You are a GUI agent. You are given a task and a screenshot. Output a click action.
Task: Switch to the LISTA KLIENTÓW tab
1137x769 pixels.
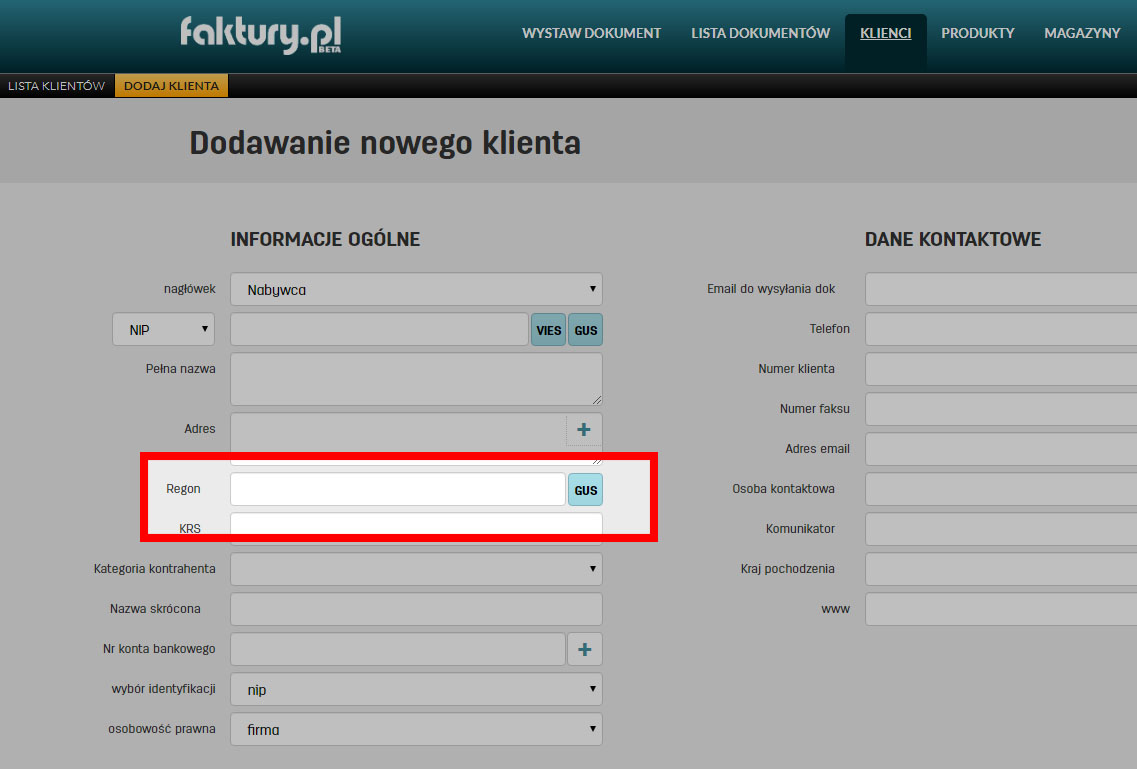56,85
